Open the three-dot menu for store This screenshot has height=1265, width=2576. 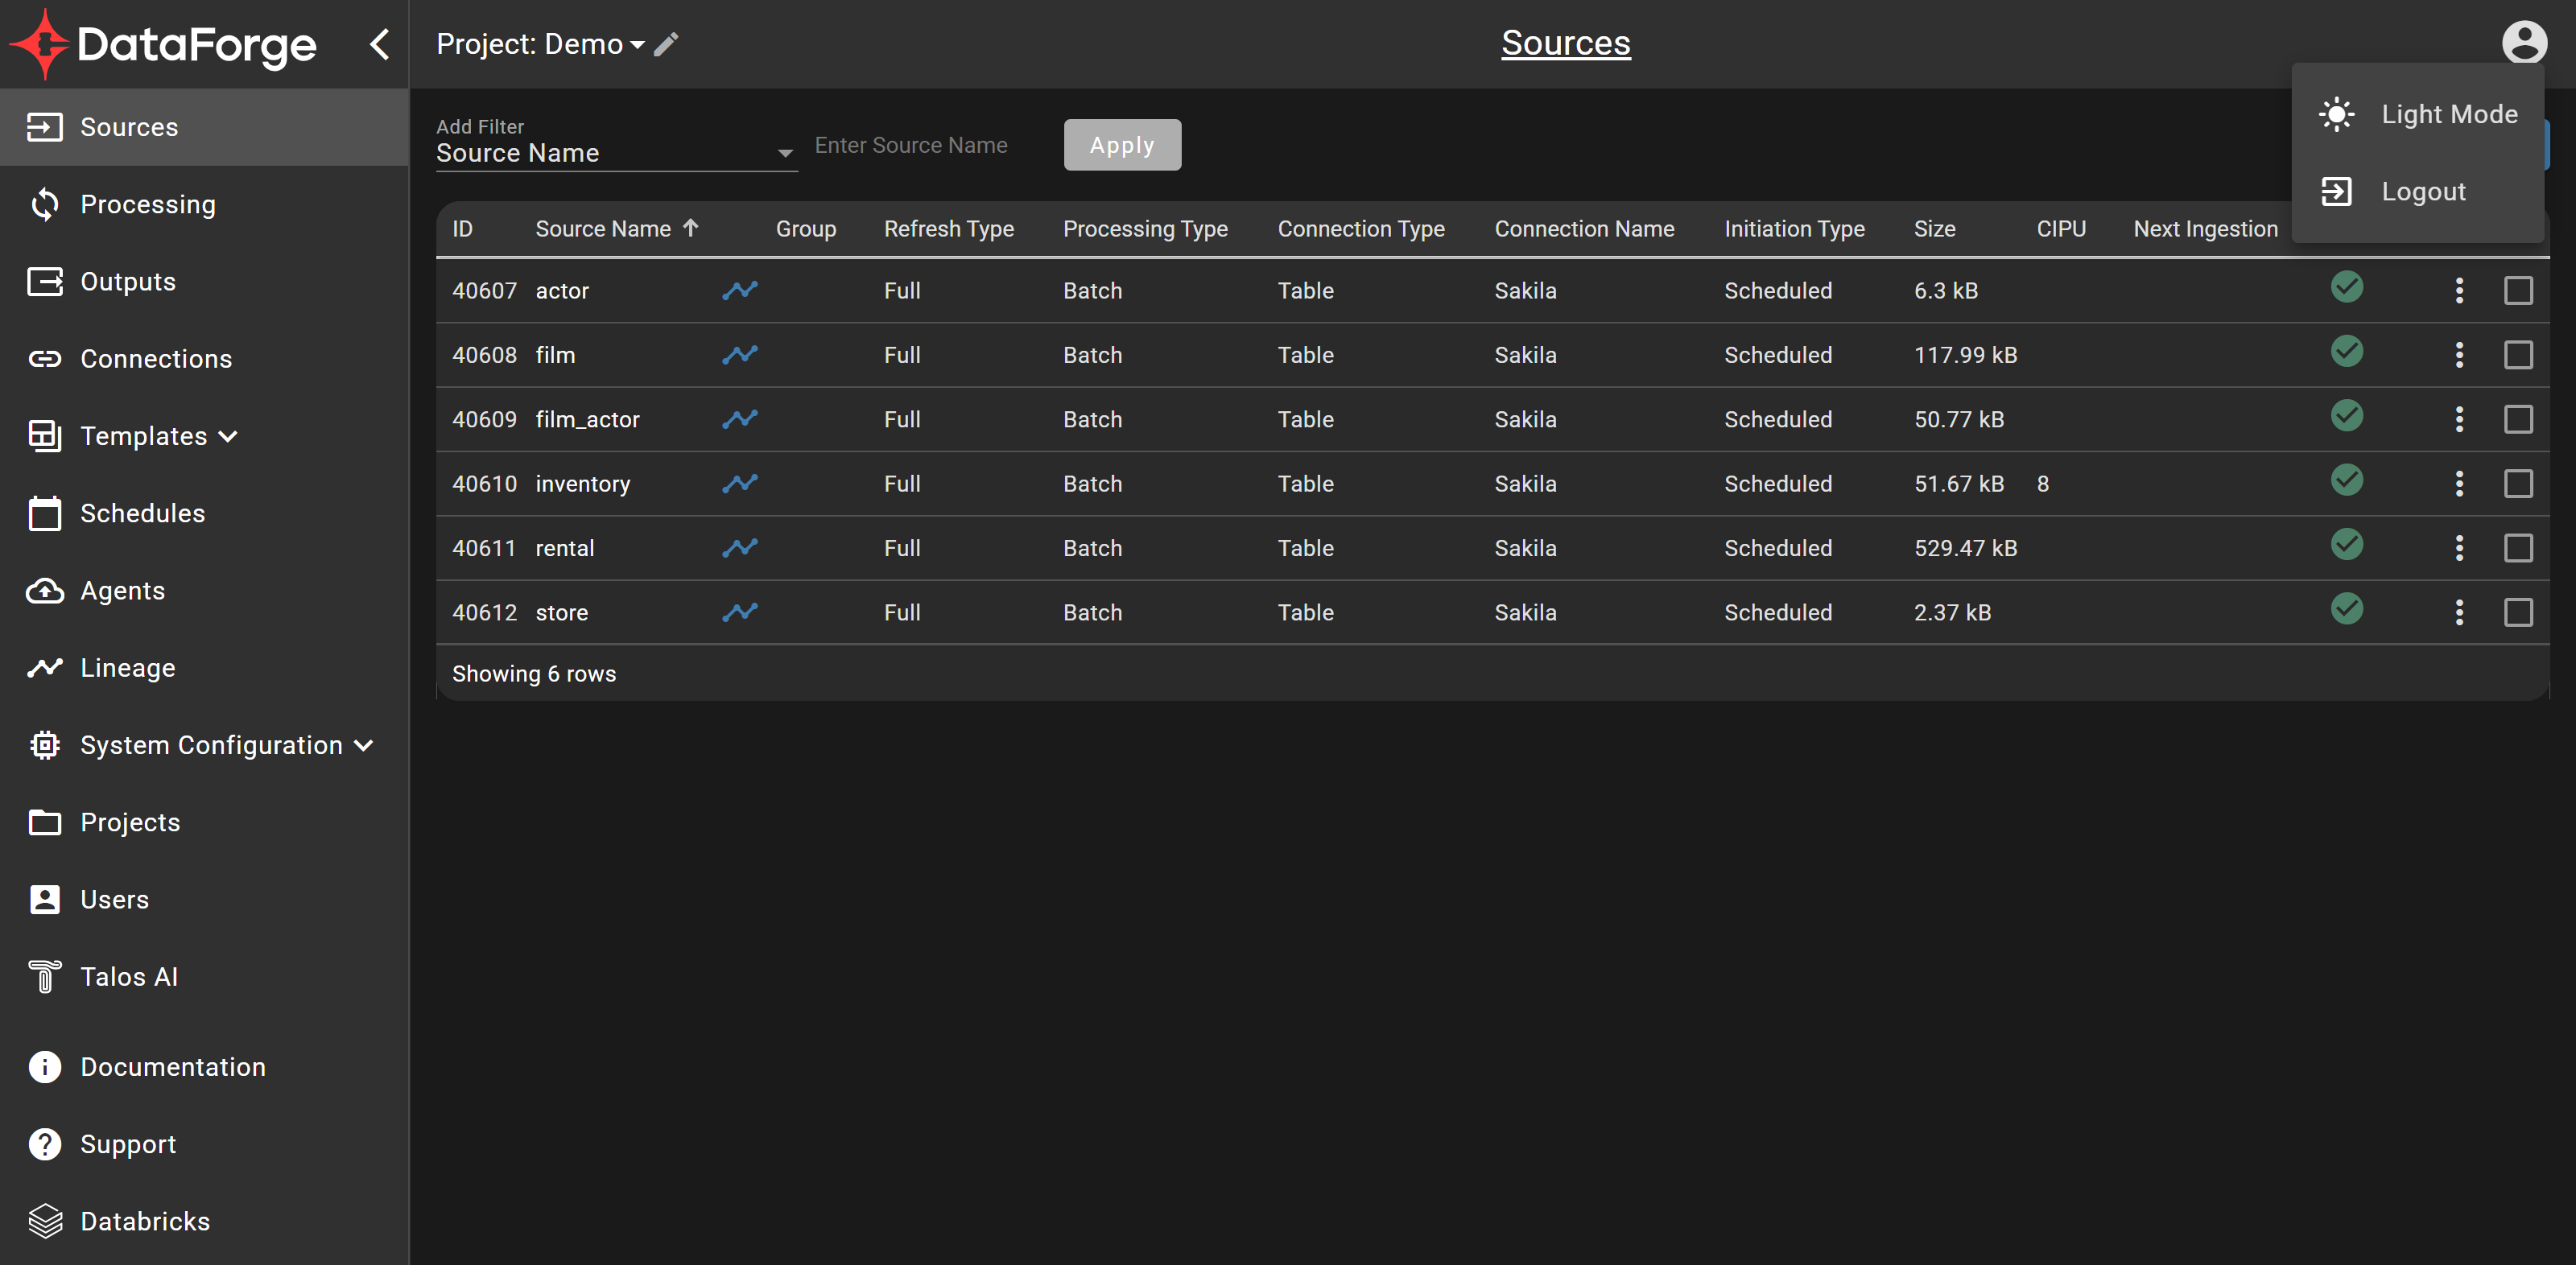(x=2459, y=612)
